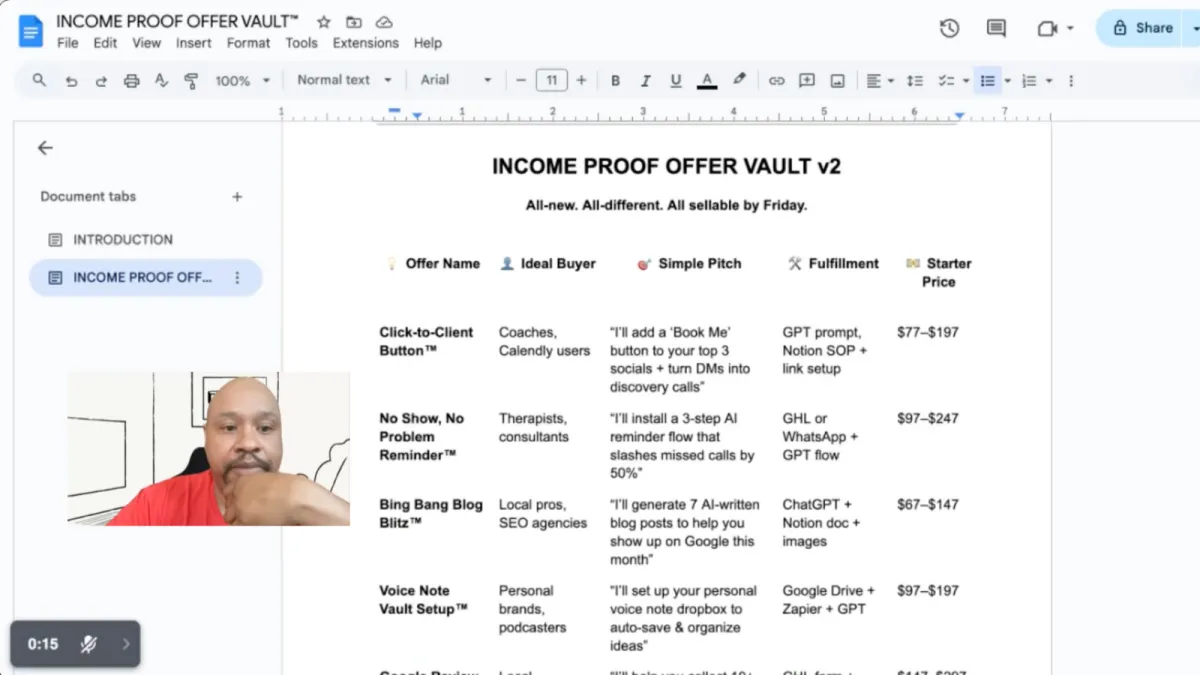
Task: Open version history clock icon
Action: point(949,29)
